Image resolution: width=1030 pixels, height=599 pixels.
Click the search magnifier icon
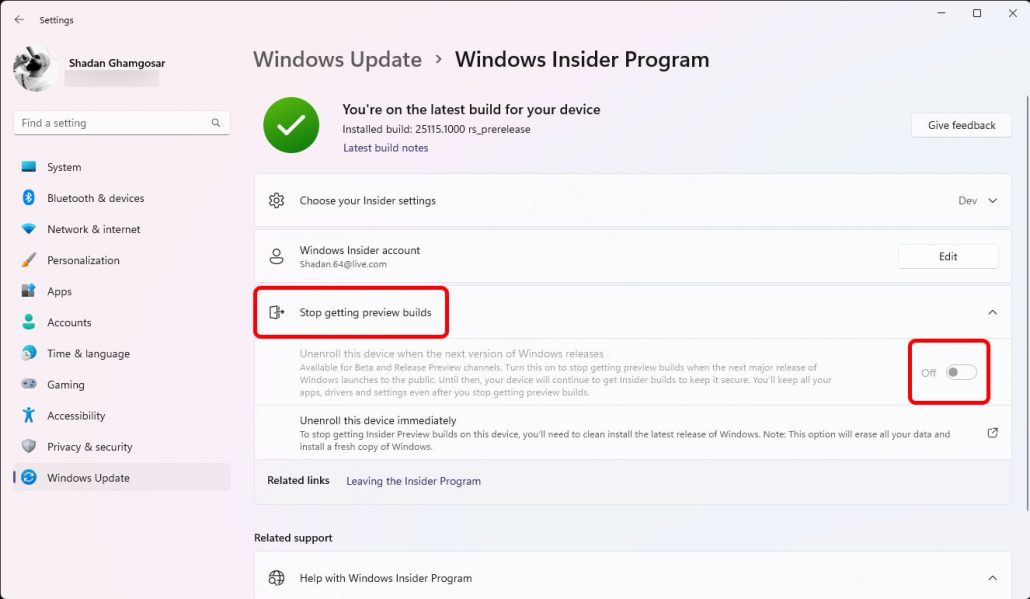[215, 123]
